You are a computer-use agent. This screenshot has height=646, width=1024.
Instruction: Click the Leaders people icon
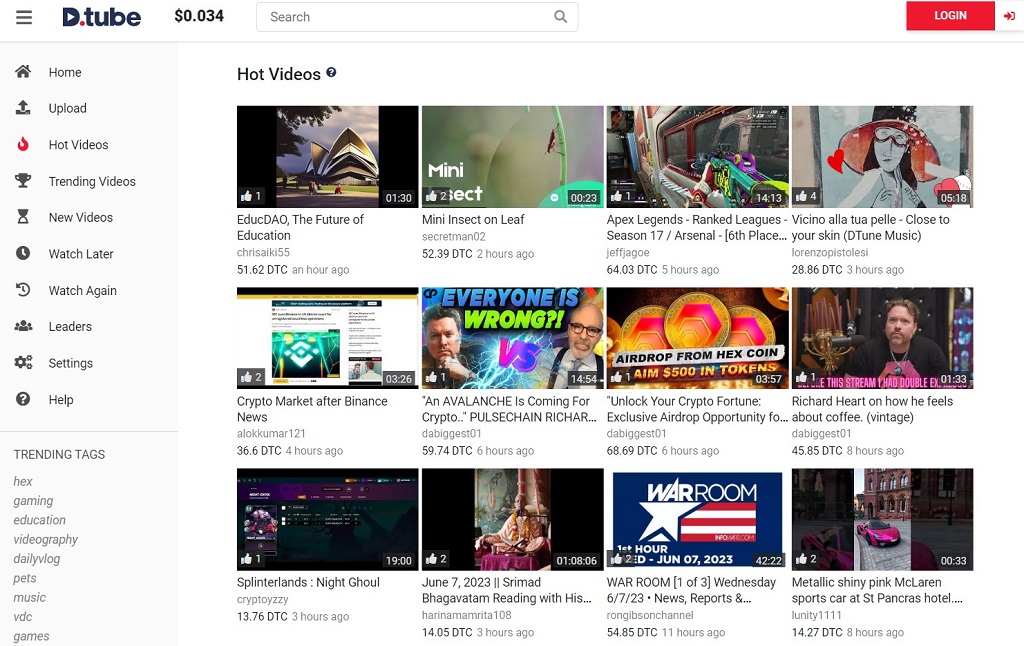pos(24,326)
